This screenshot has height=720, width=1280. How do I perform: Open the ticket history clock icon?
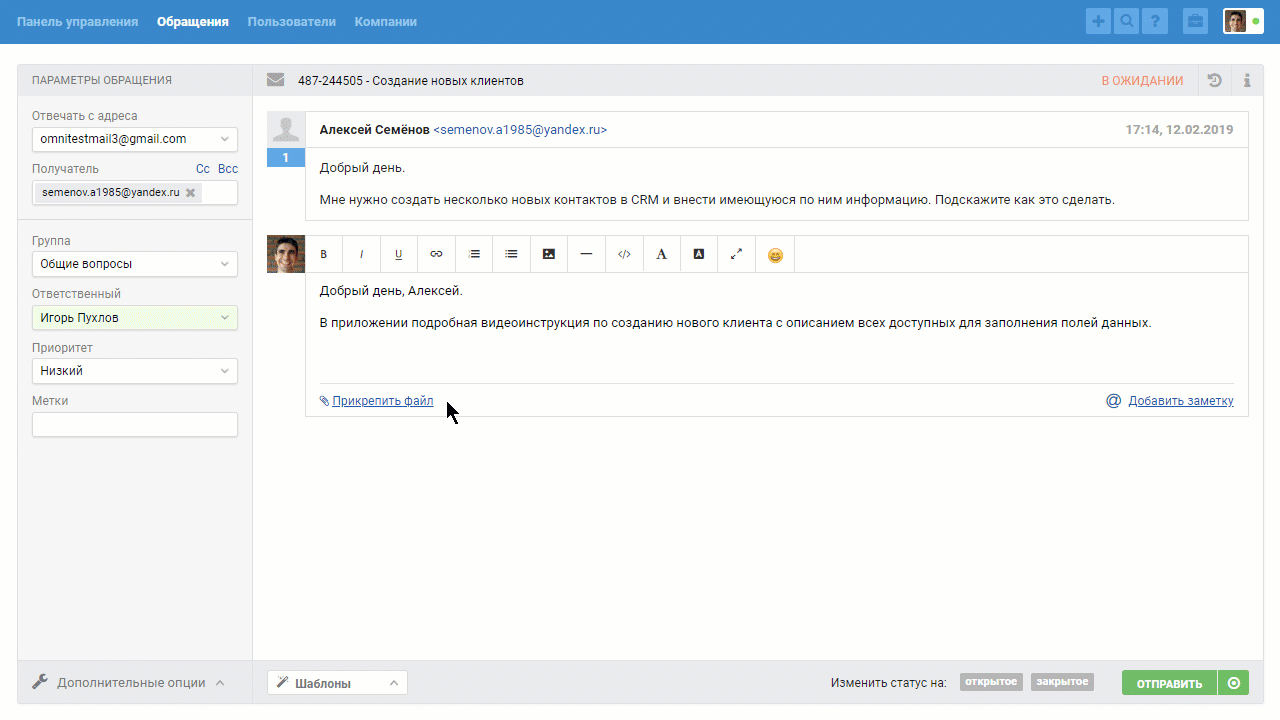tap(1214, 81)
